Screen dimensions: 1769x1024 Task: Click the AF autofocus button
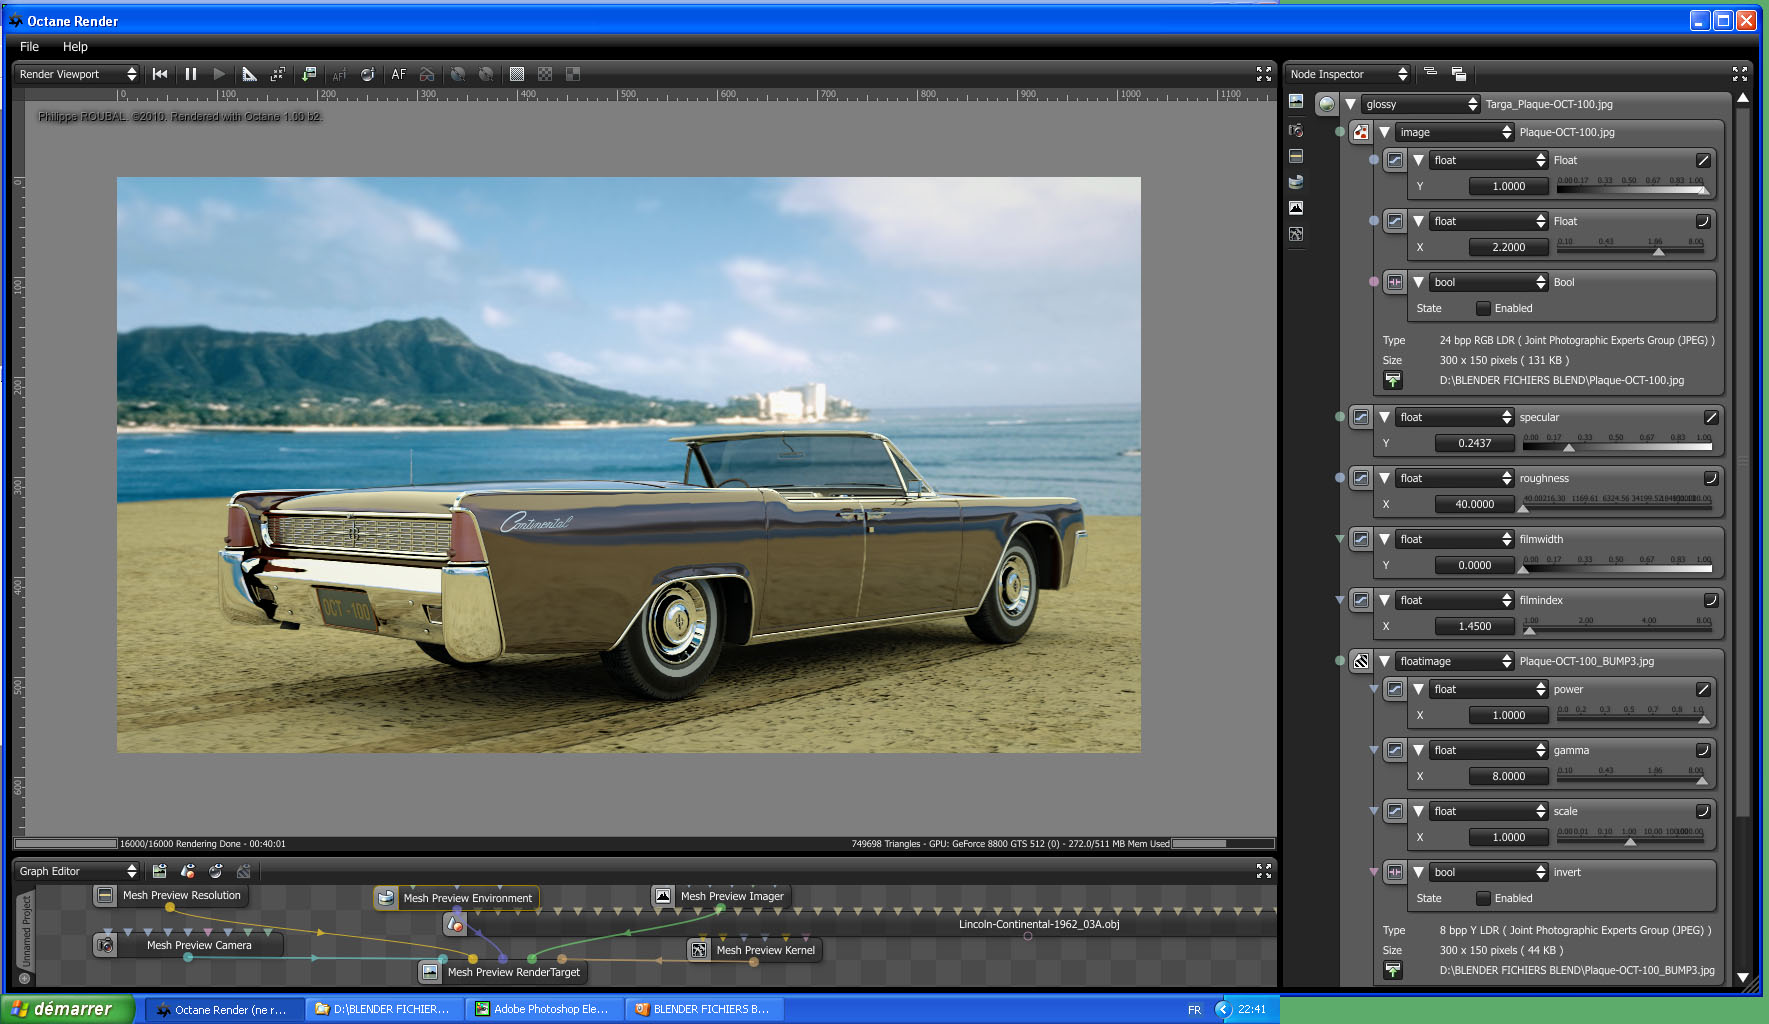(399, 74)
